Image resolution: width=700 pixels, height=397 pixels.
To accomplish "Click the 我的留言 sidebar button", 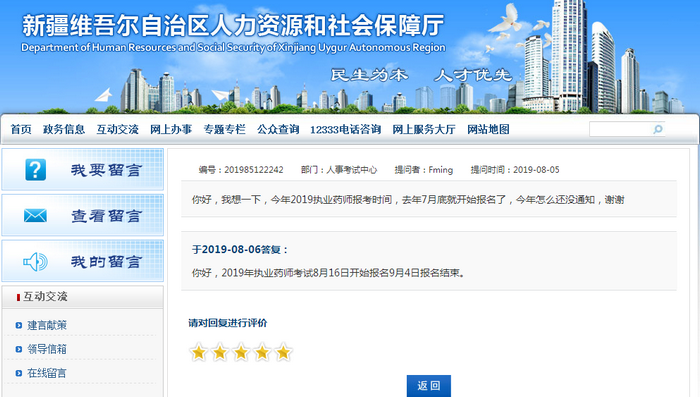I will coord(83,261).
